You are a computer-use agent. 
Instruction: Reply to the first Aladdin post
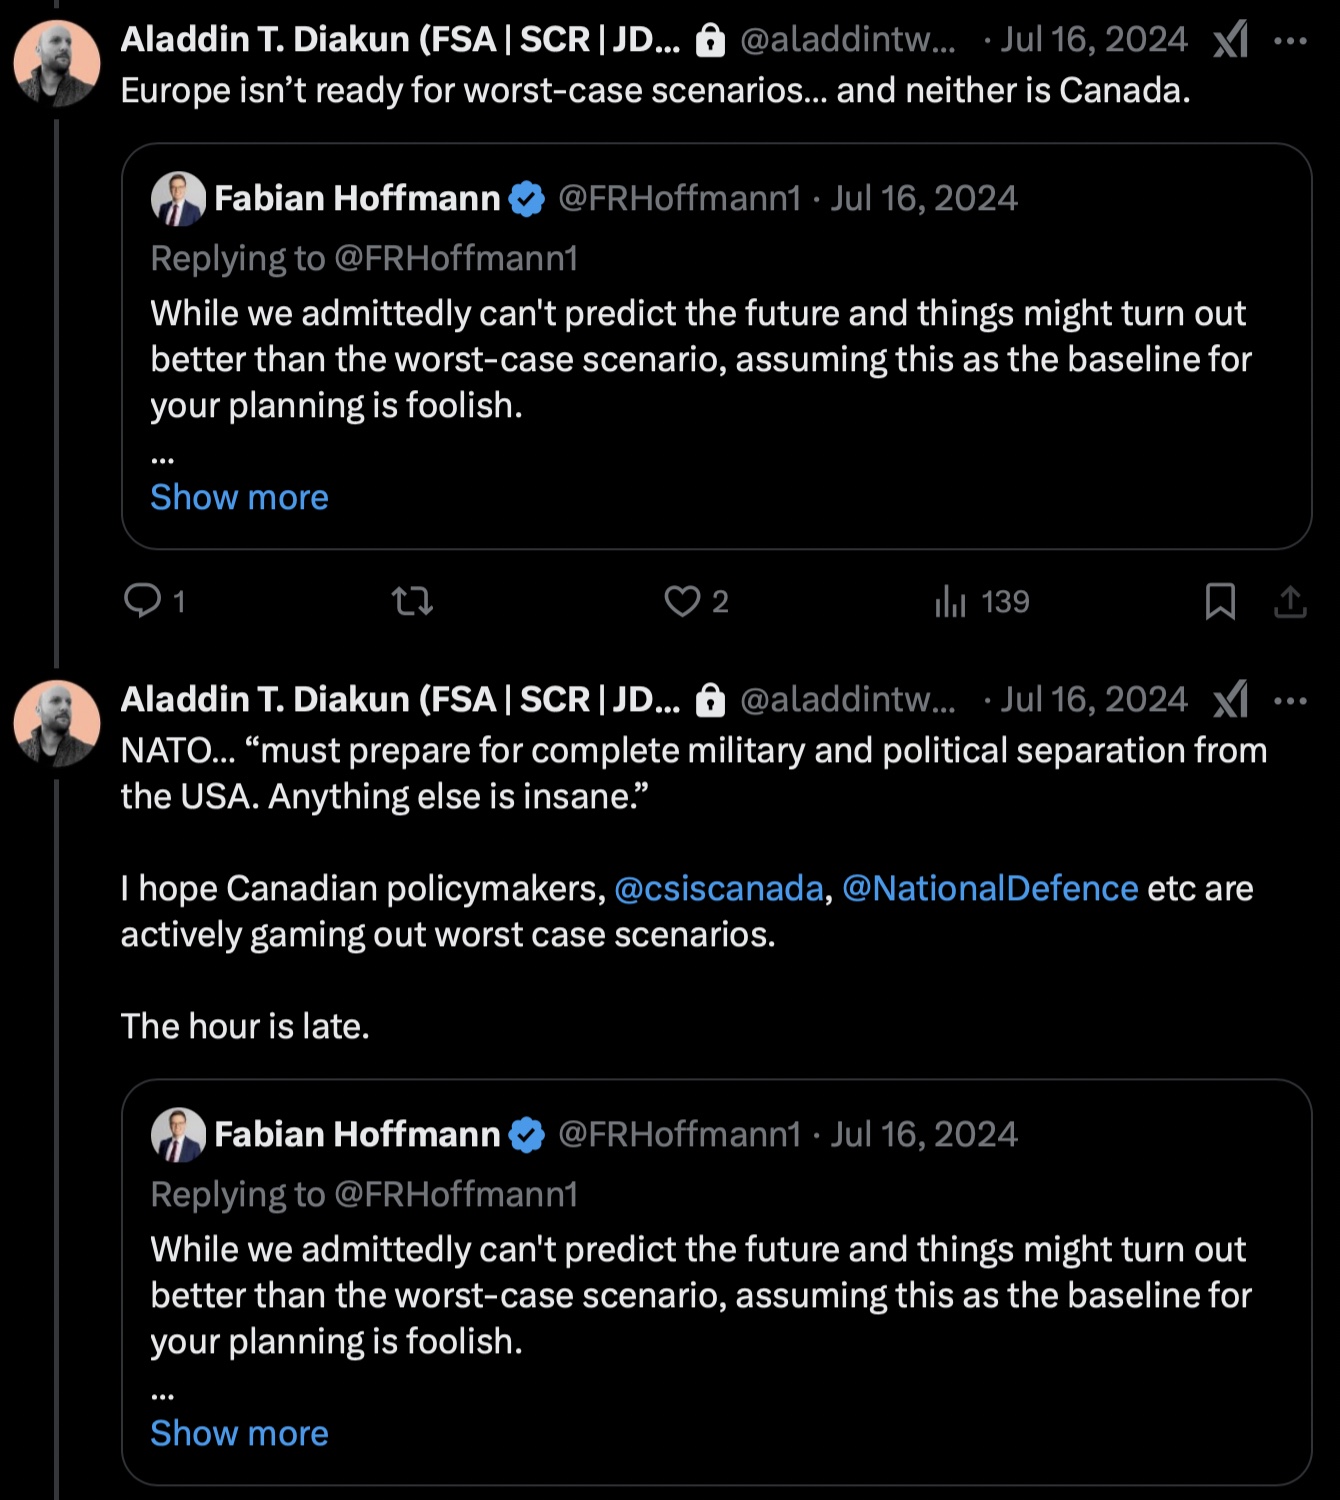142,601
